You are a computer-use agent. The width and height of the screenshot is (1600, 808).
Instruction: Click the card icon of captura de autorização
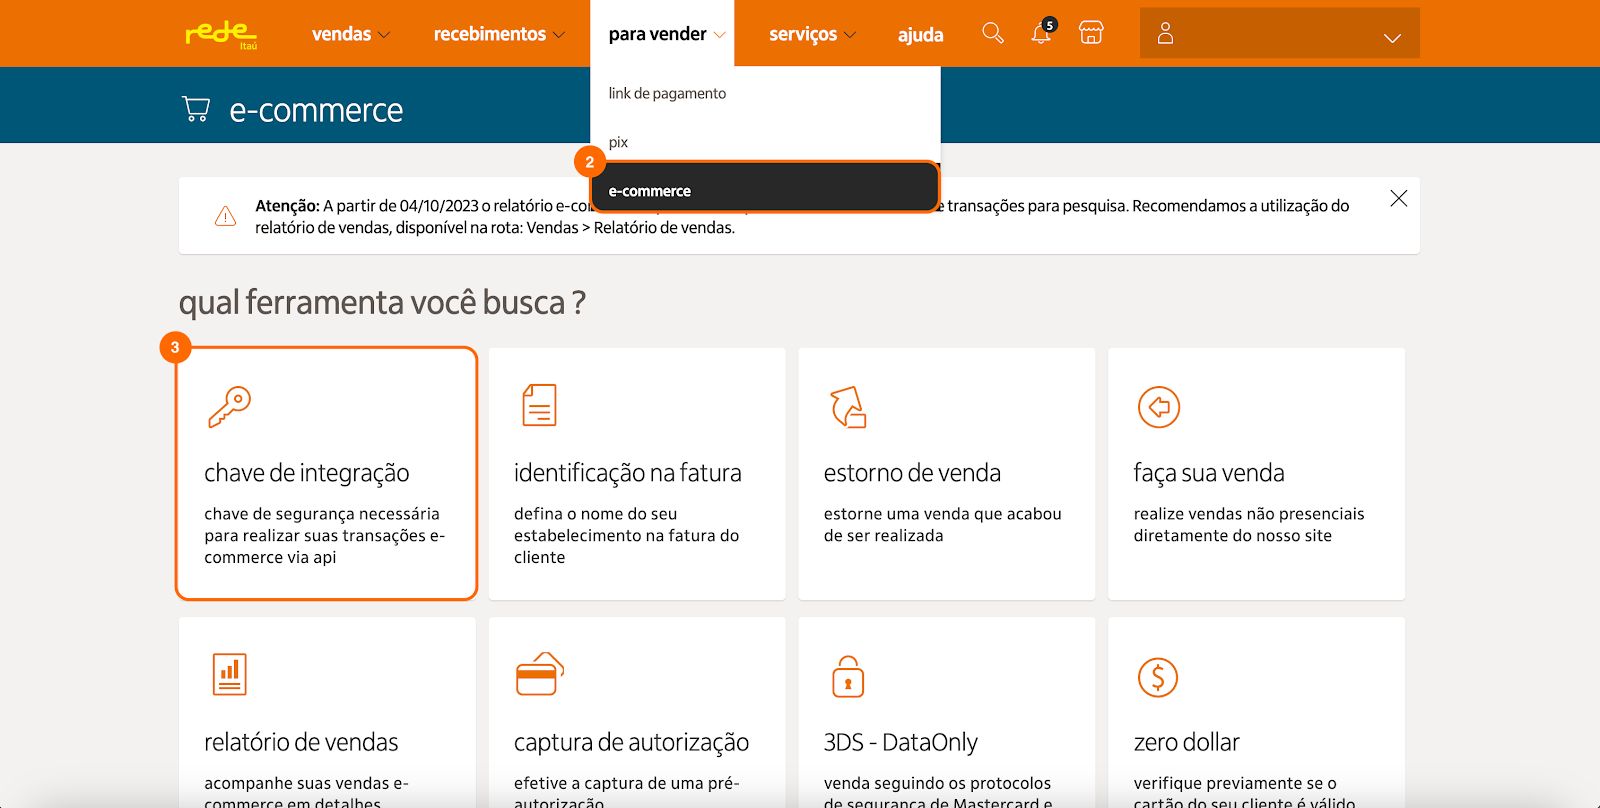[x=540, y=674]
